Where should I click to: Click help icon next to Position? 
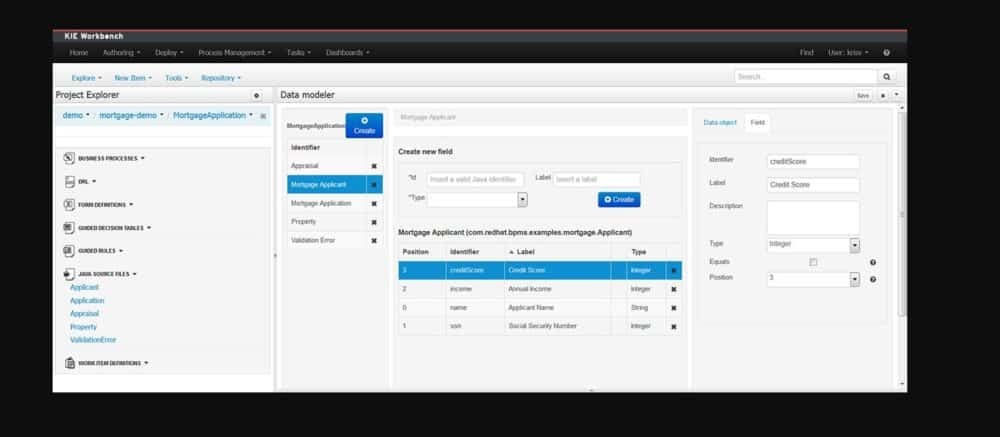point(873,279)
